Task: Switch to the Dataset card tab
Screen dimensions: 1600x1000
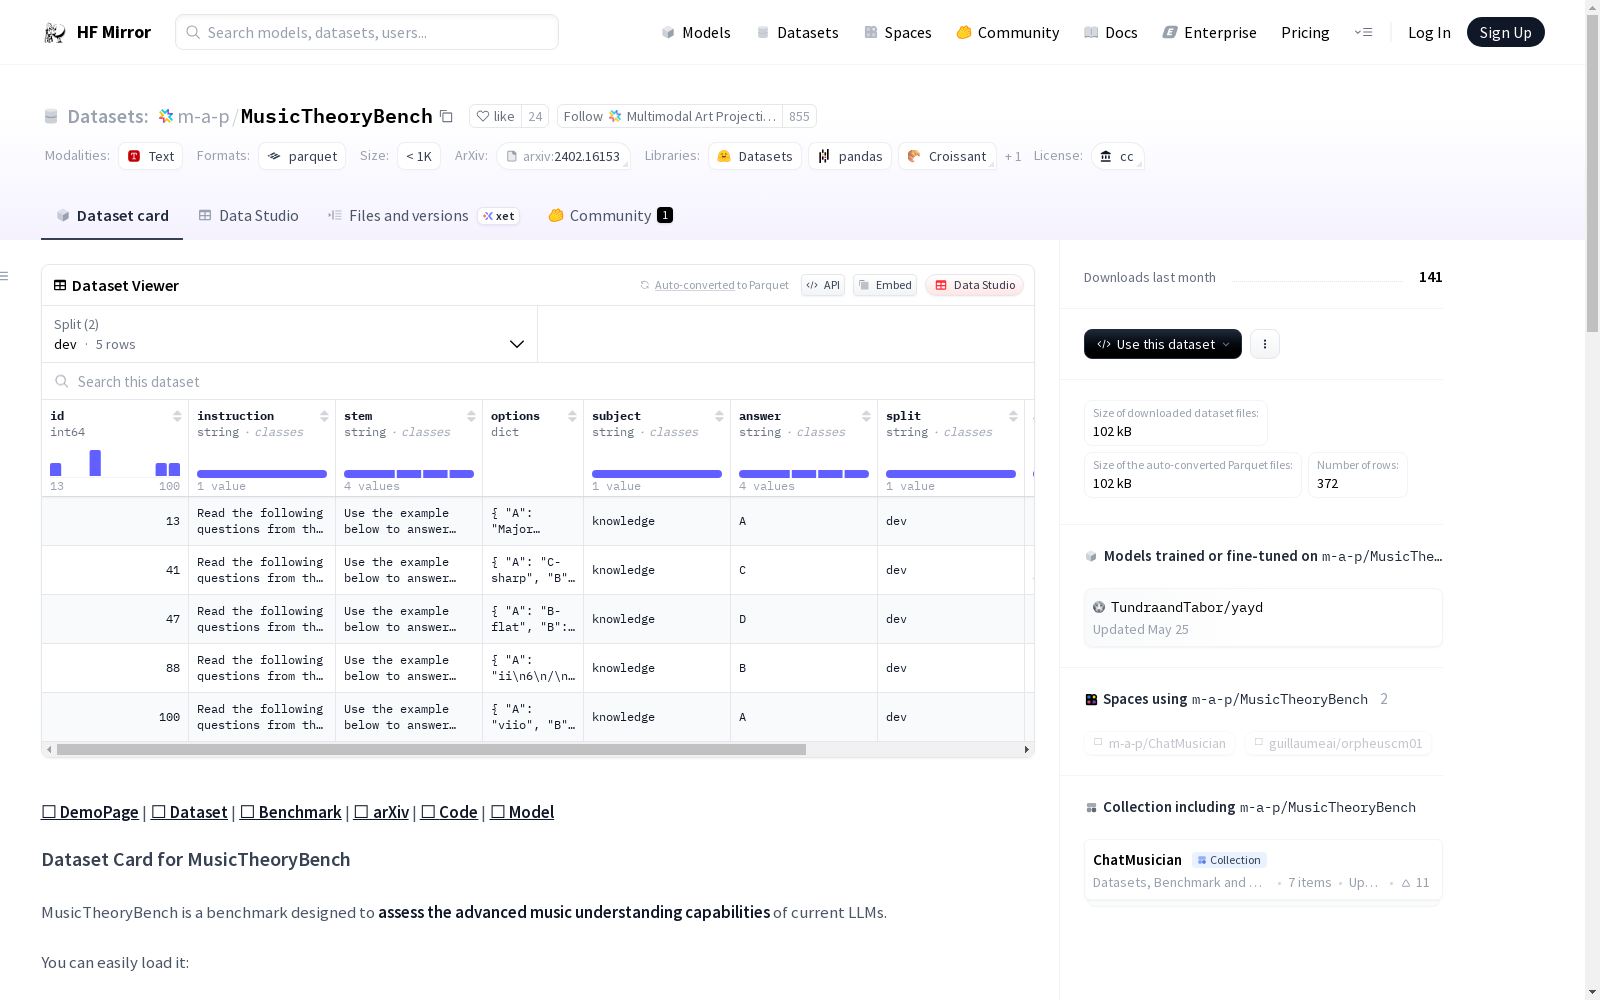Action: 112,216
